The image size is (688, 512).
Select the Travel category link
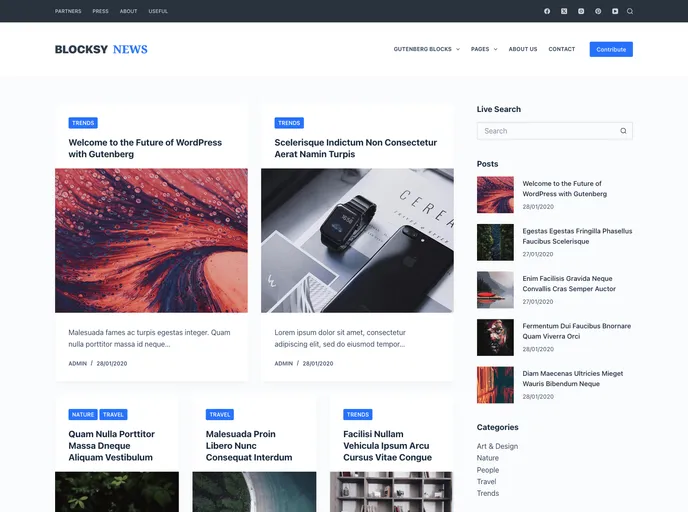point(487,482)
